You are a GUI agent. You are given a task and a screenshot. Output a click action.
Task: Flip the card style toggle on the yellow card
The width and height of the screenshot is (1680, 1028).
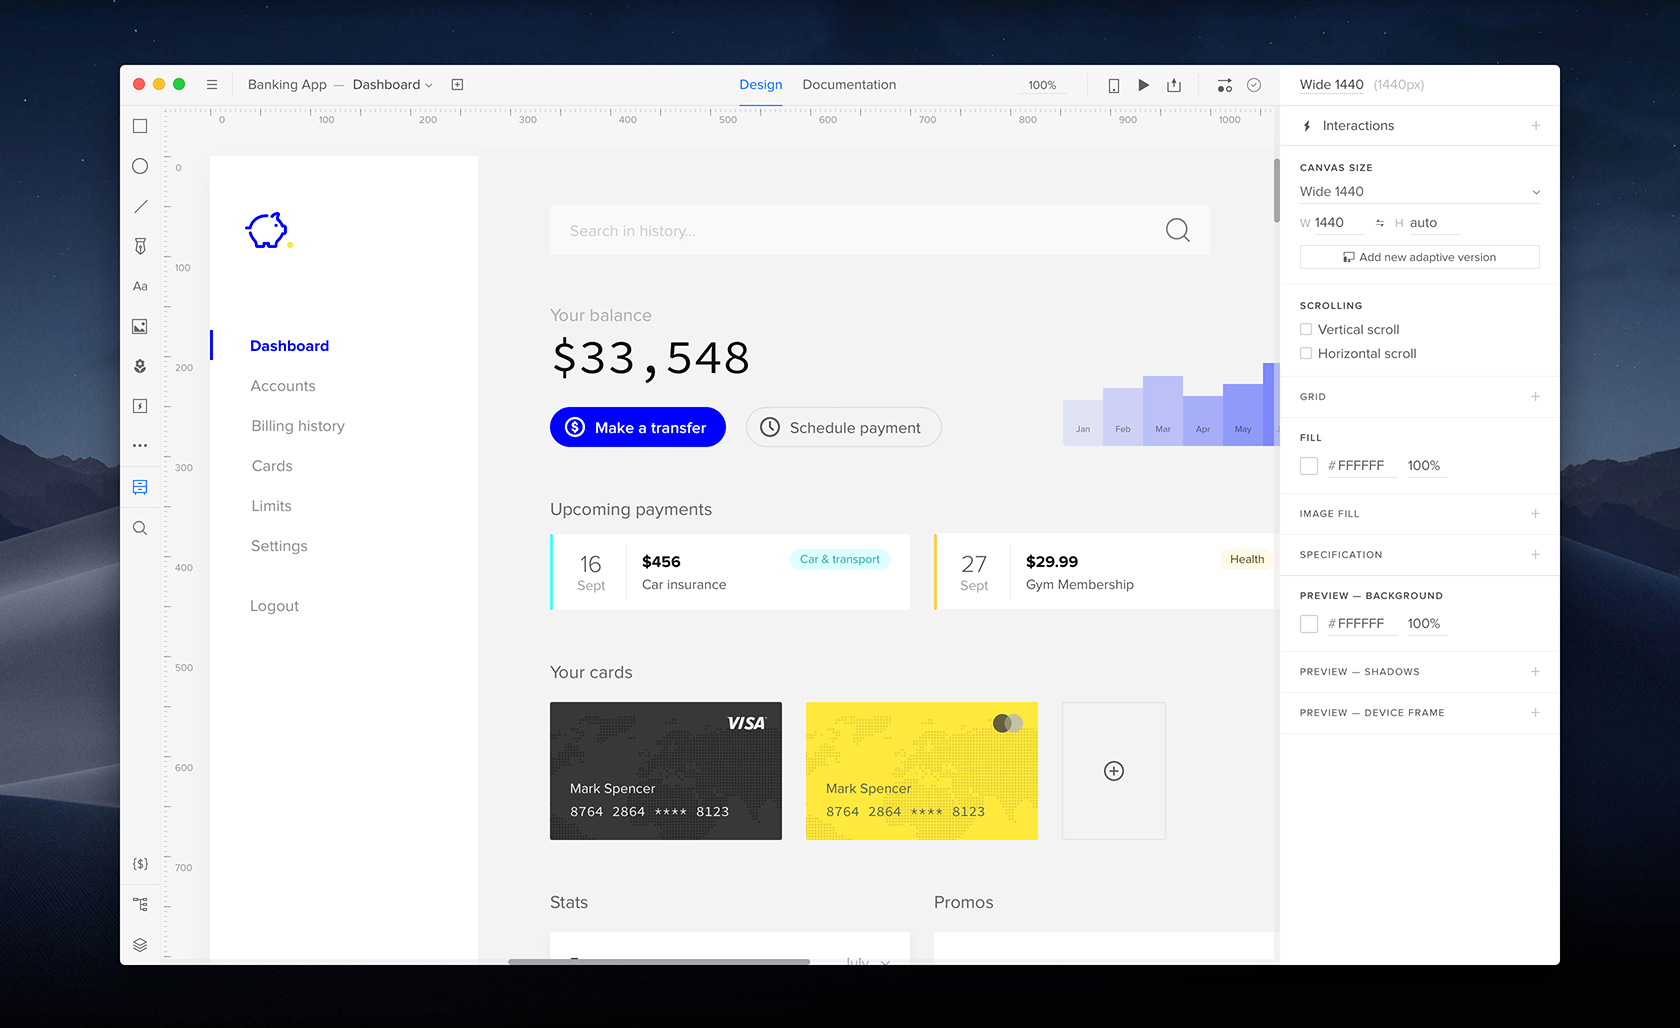point(1008,723)
